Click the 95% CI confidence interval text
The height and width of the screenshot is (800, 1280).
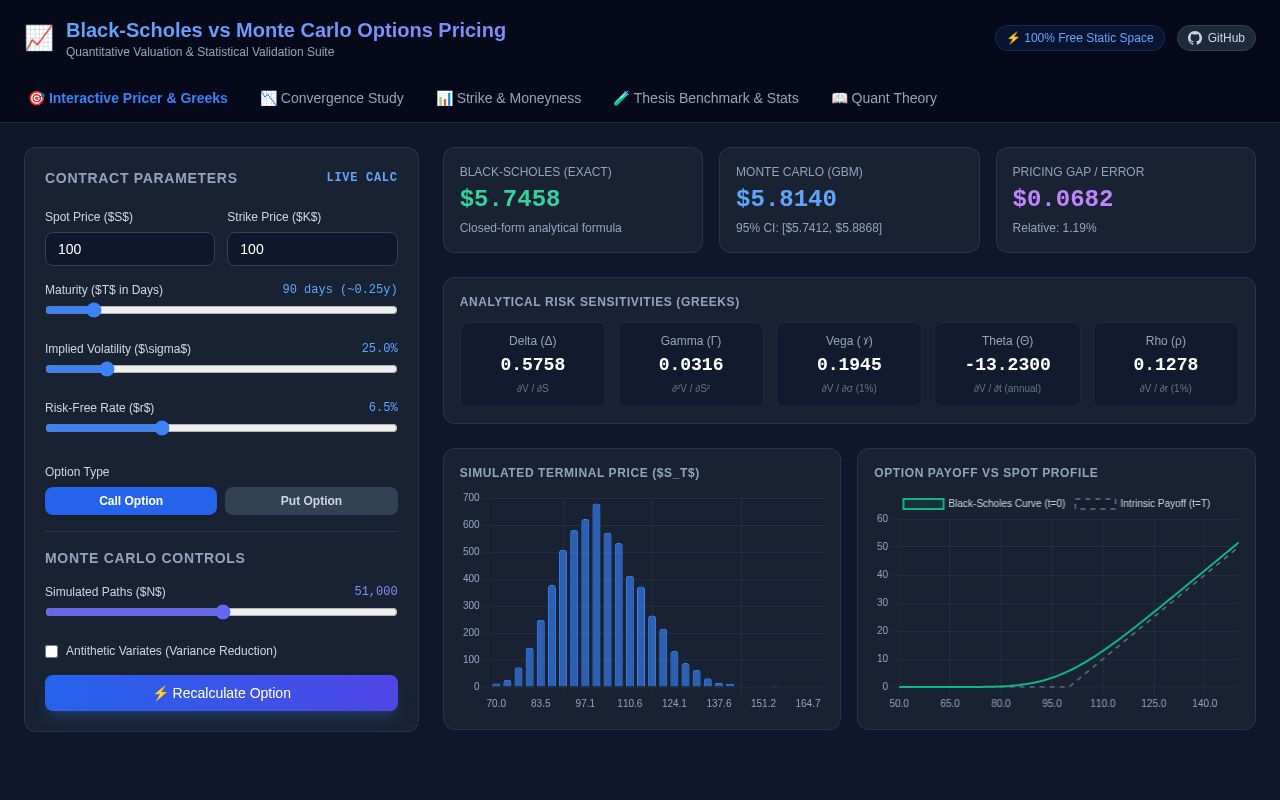809,228
